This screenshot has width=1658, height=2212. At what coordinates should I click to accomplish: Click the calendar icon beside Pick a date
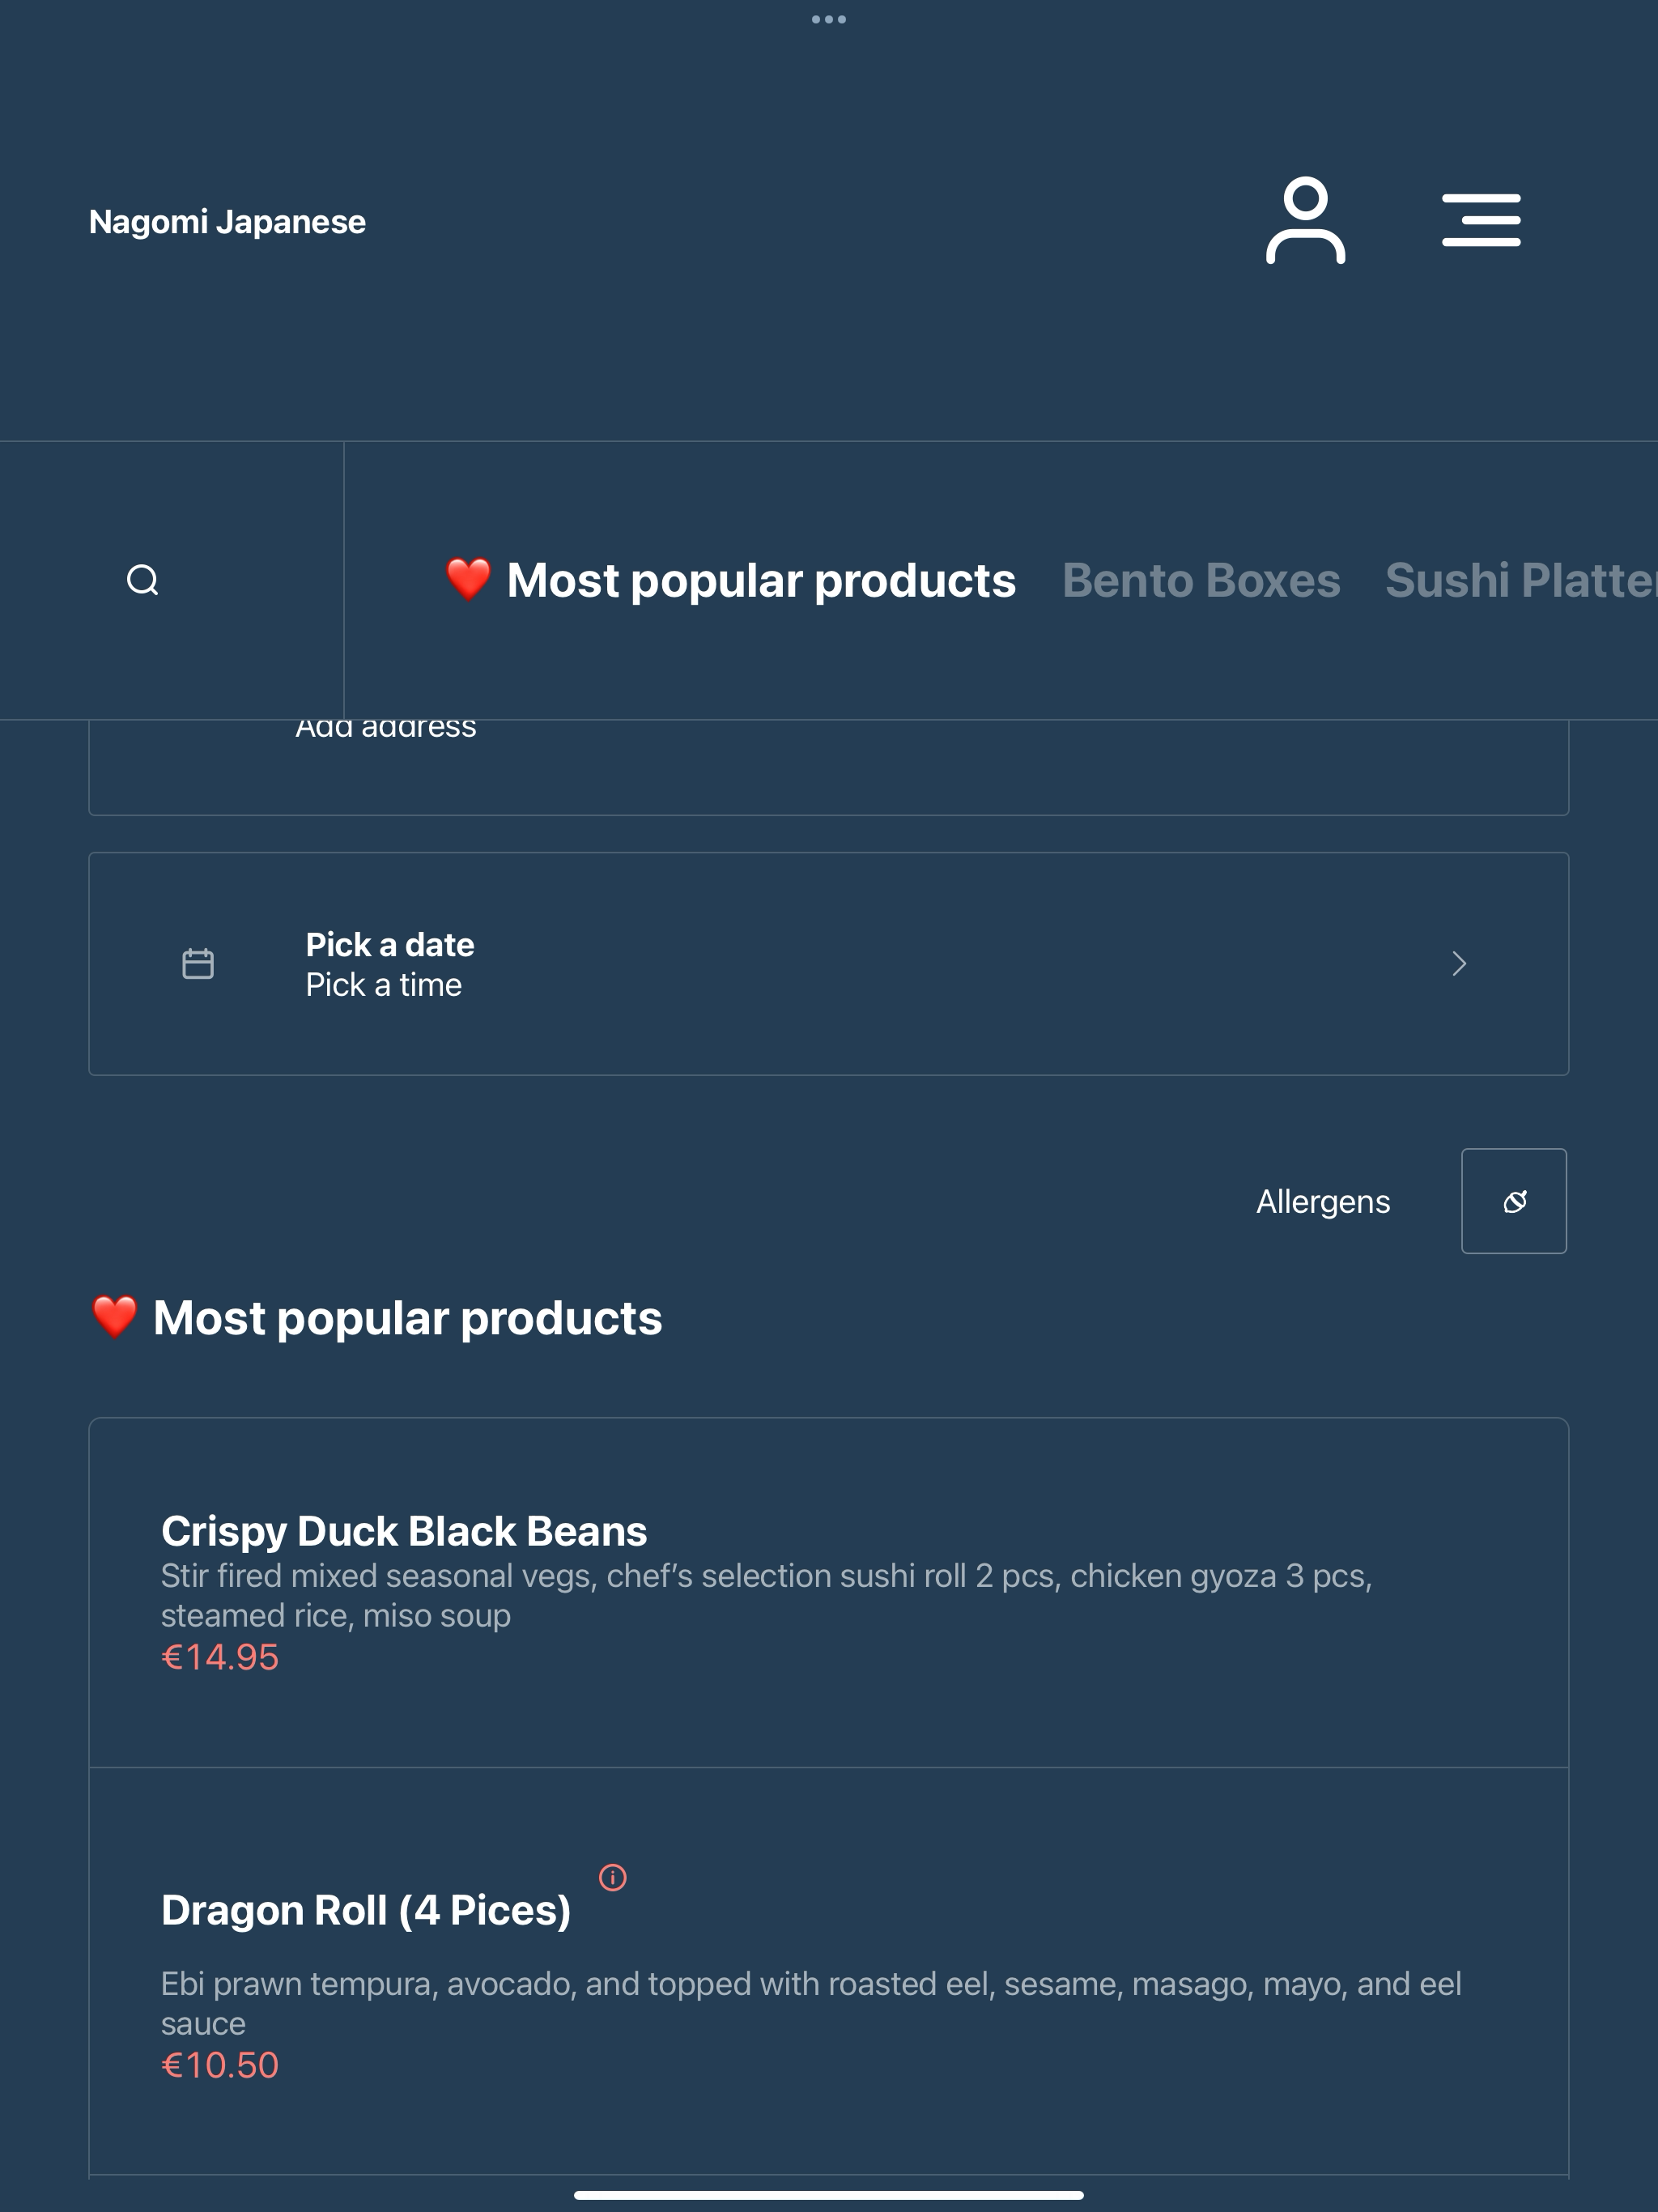[x=198, y=964]
